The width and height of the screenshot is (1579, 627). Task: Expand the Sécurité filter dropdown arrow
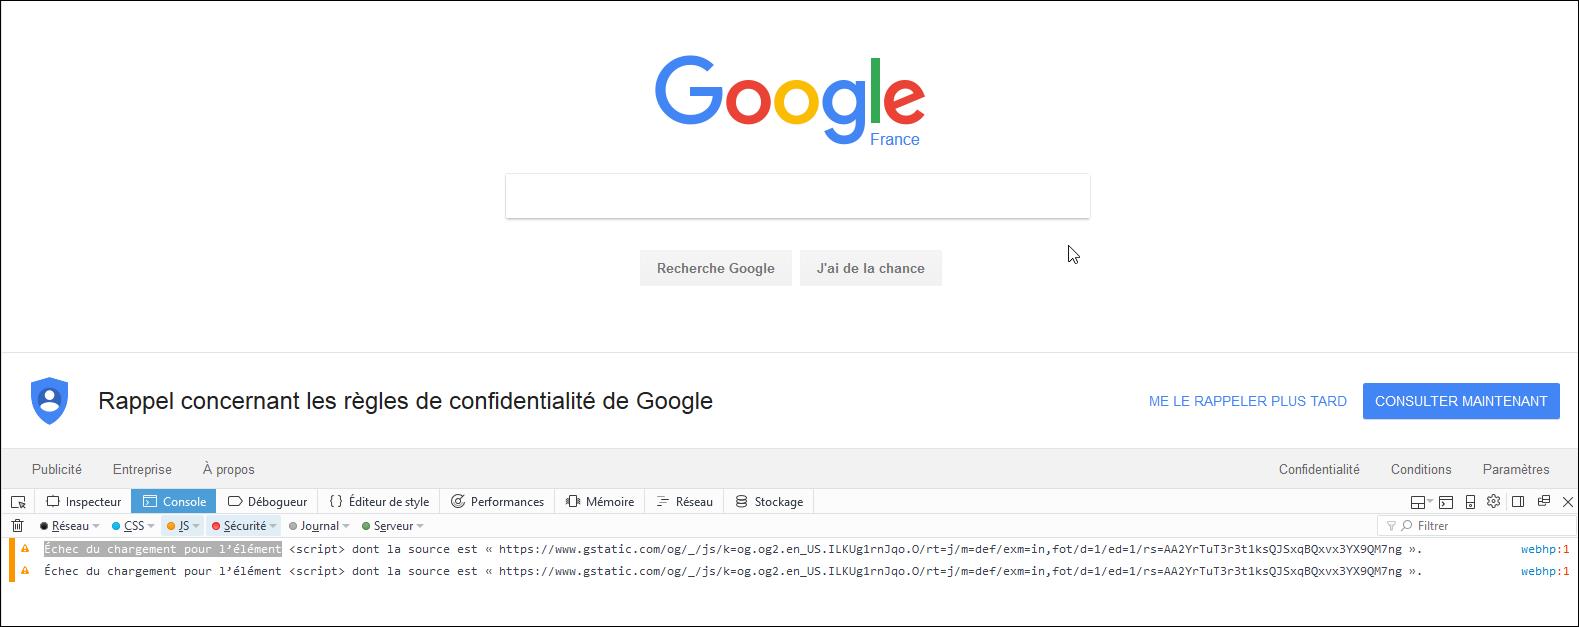(273, 526)
